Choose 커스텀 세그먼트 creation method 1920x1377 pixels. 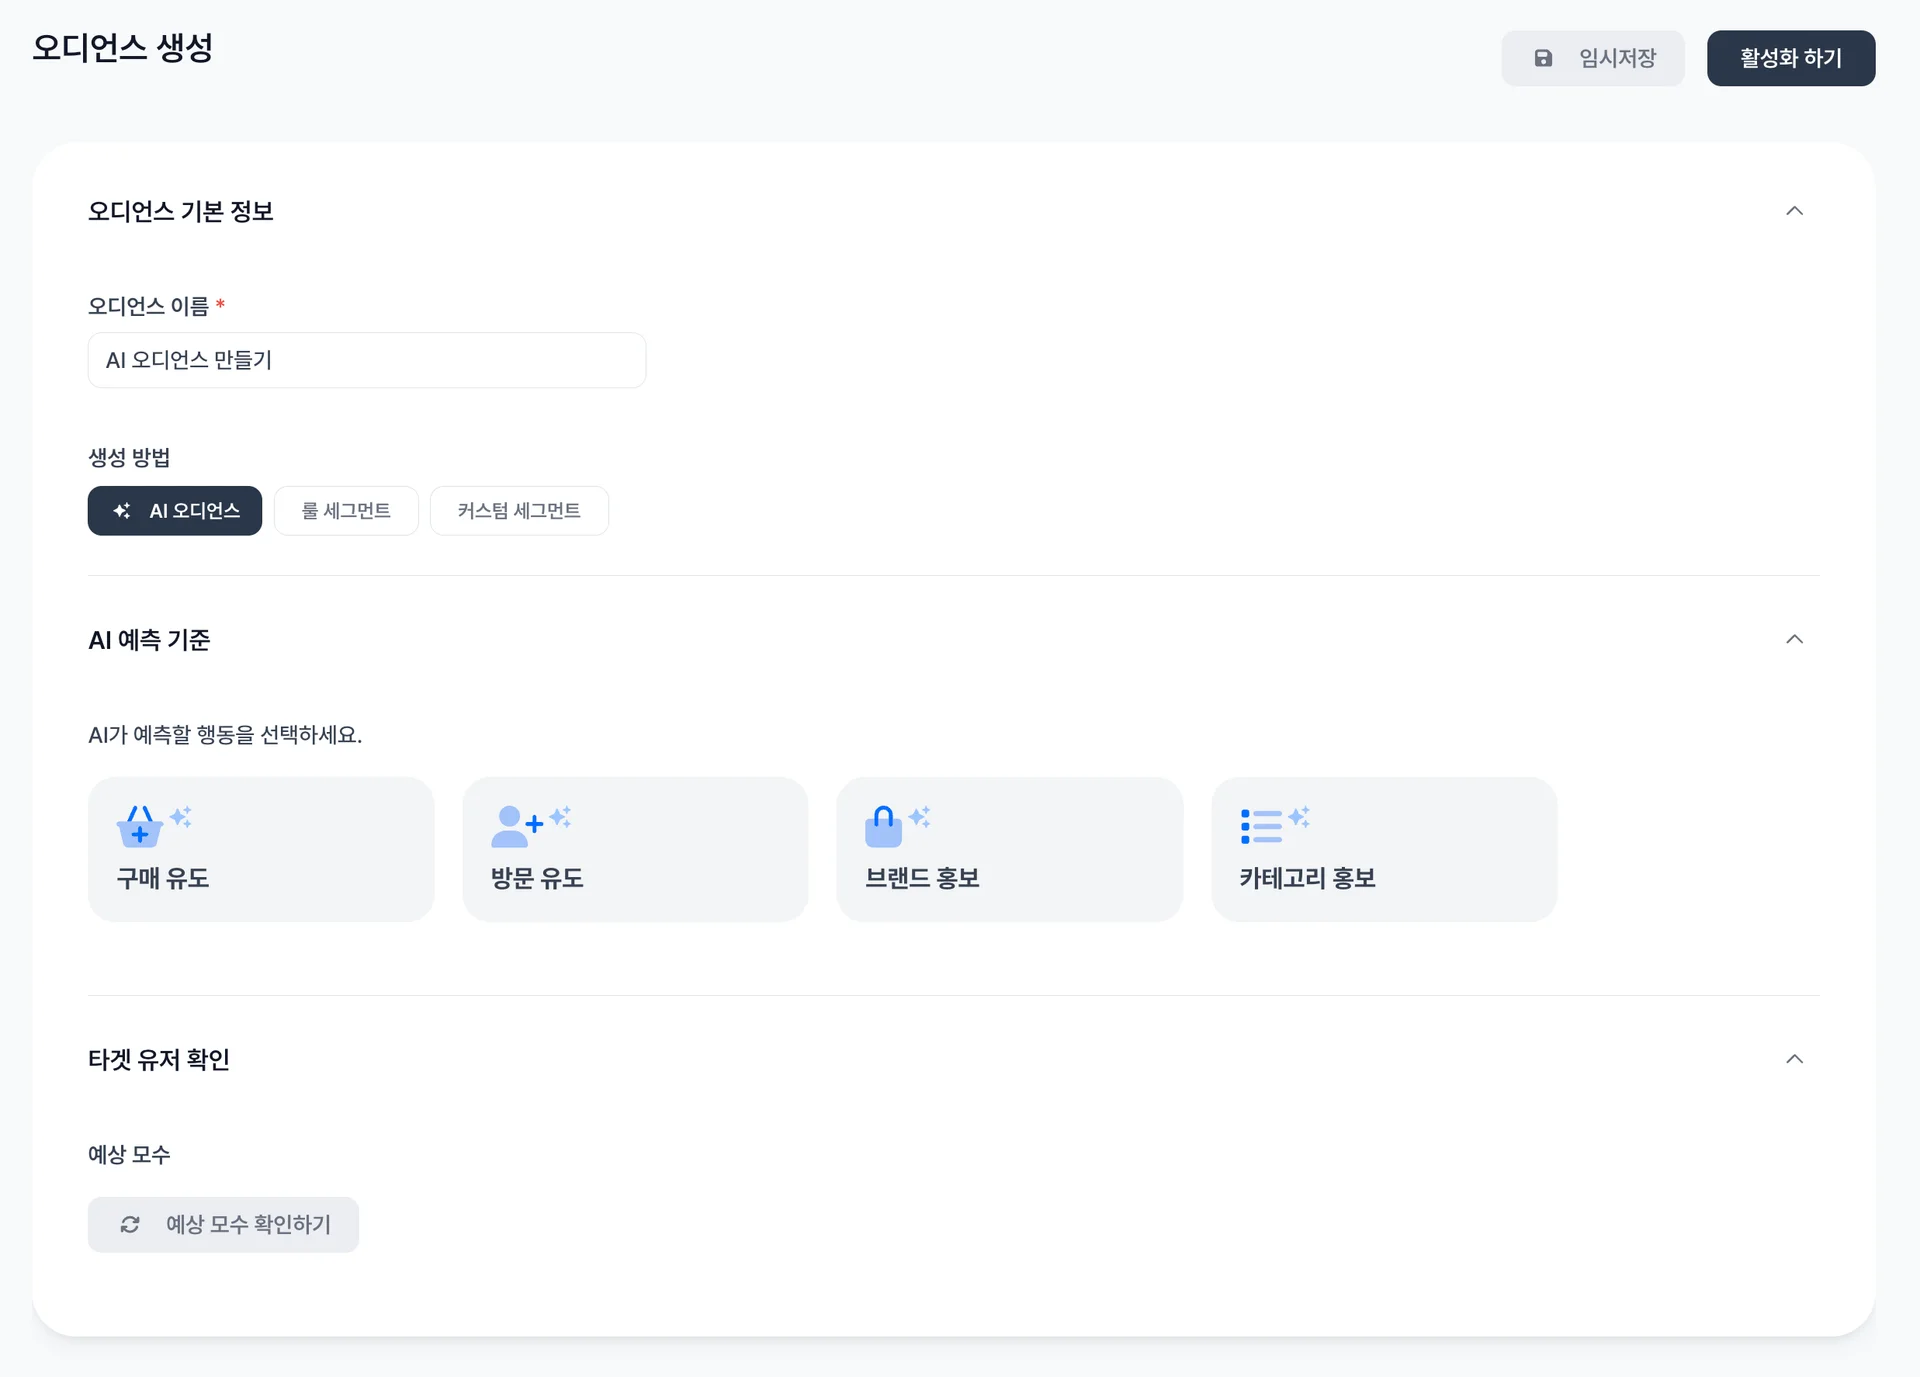coord(519,511)
